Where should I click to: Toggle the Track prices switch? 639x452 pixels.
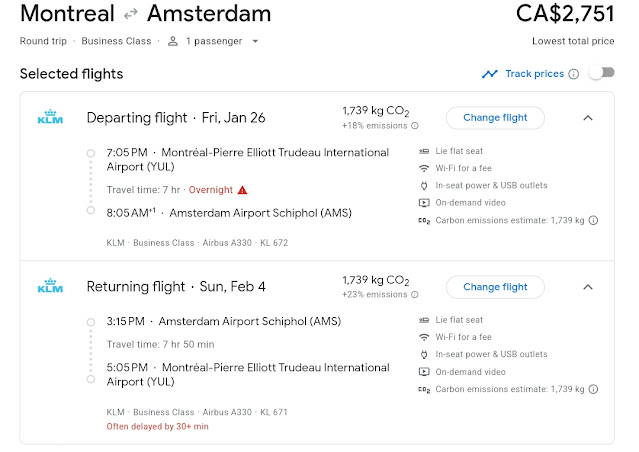coord(600,73)
